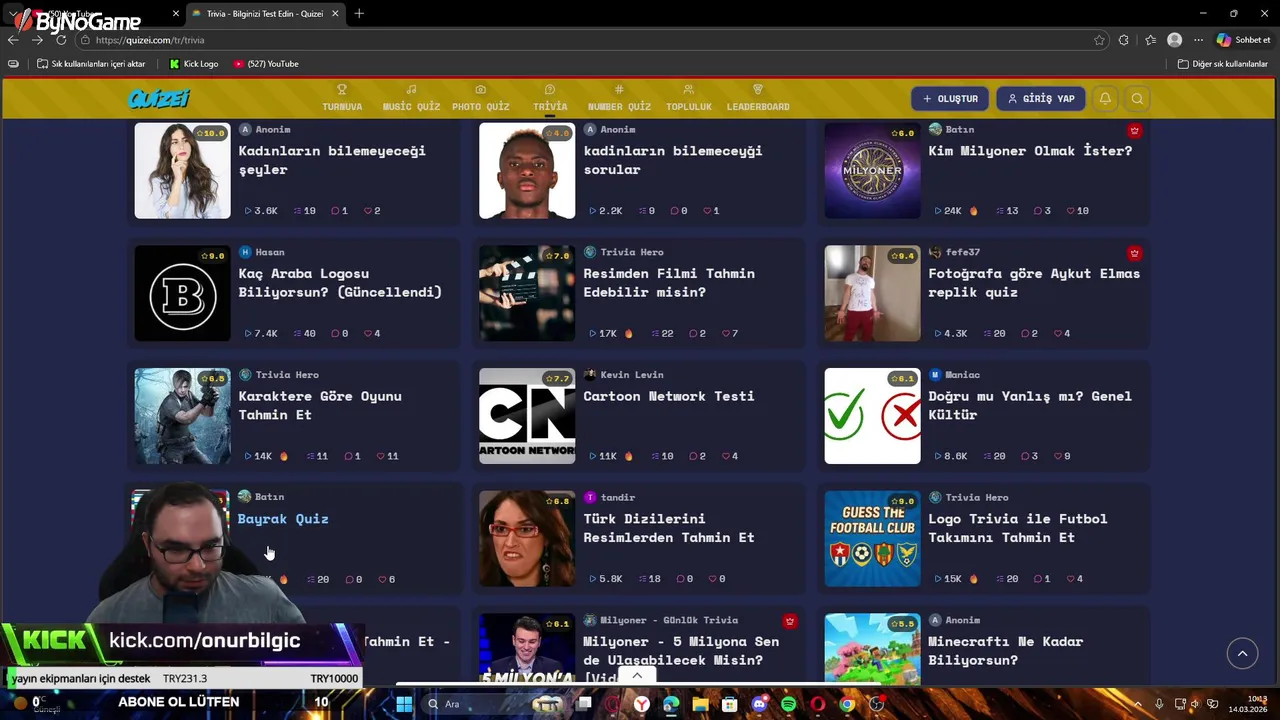Open 'Kadınların bilemeyeceği şeyler' quiz
Viewport: 1280px width, 720px height.
pos(332,160)
